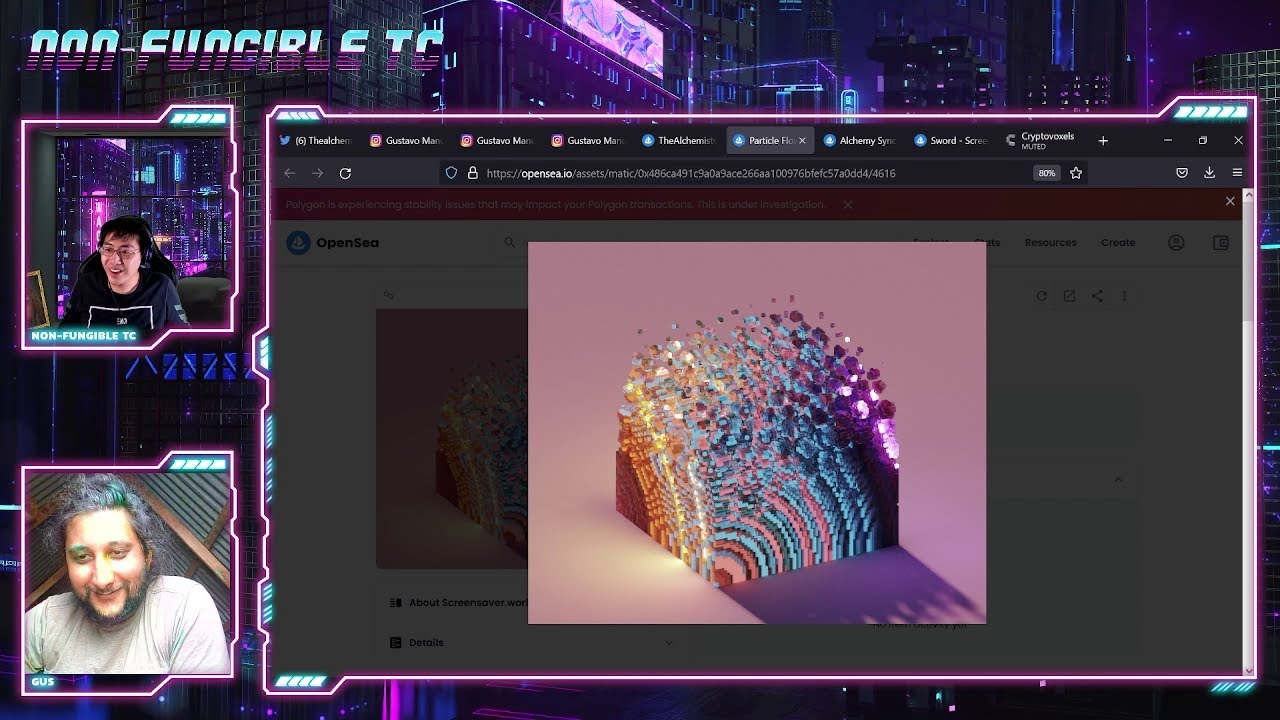Open the second Gustavo Instagram tab
Image resolution: width=1280 pixels, height=720 pixels.
(496, 141)
